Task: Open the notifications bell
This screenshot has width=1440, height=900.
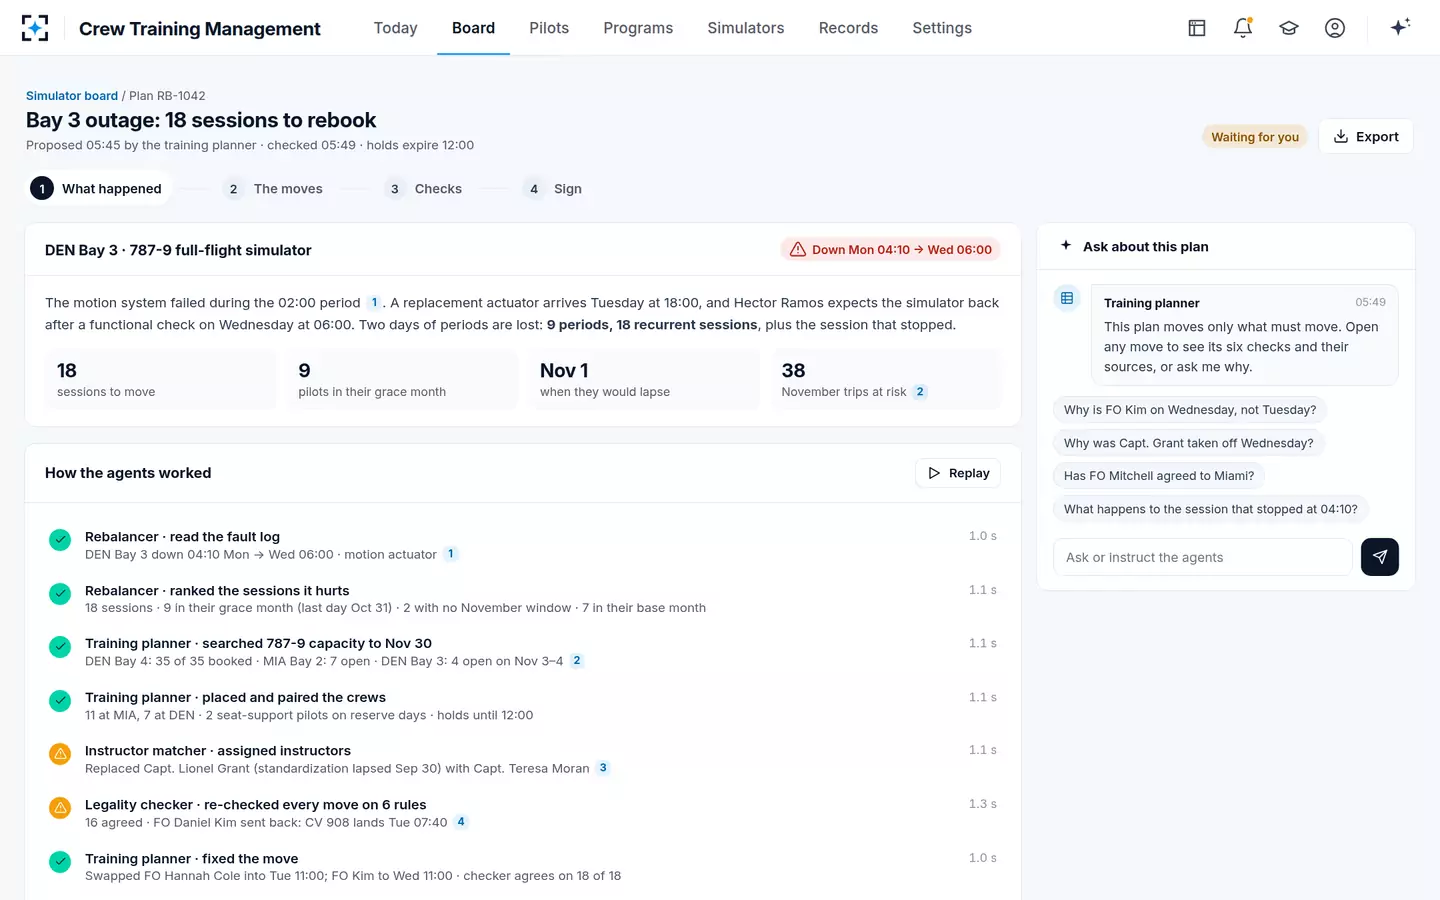Action: (1243, 28)
